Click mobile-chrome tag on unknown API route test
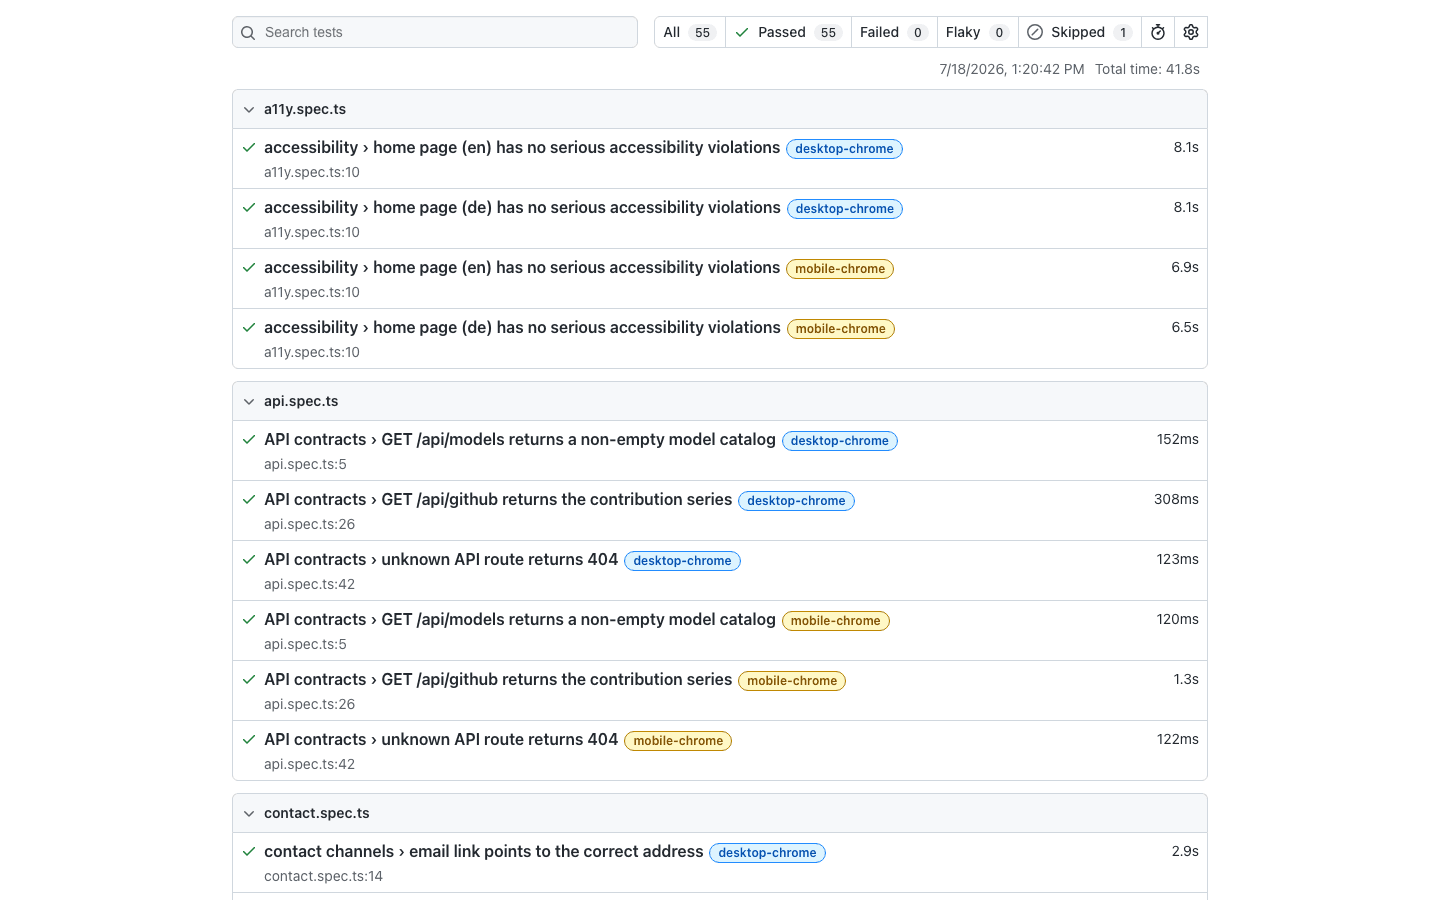The width and height of the screenshot is (1440, 900). coord(678,741)
